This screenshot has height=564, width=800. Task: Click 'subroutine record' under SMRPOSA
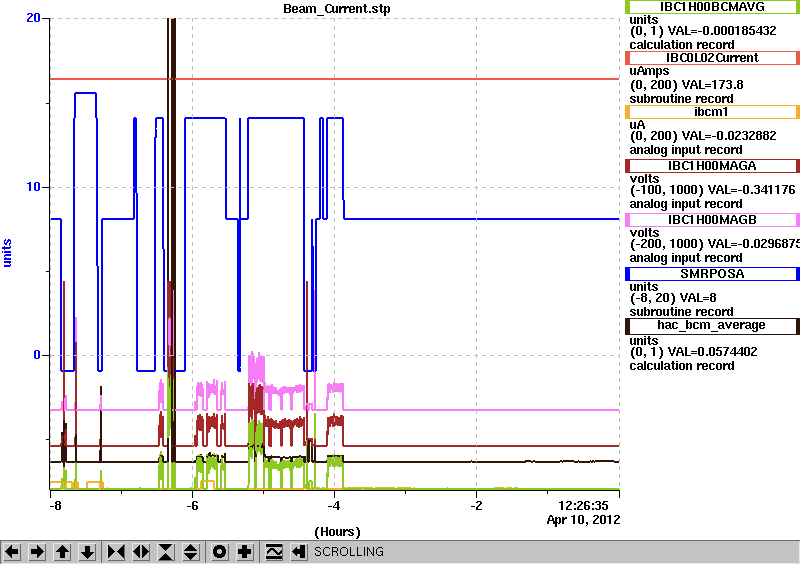(681, 312)
